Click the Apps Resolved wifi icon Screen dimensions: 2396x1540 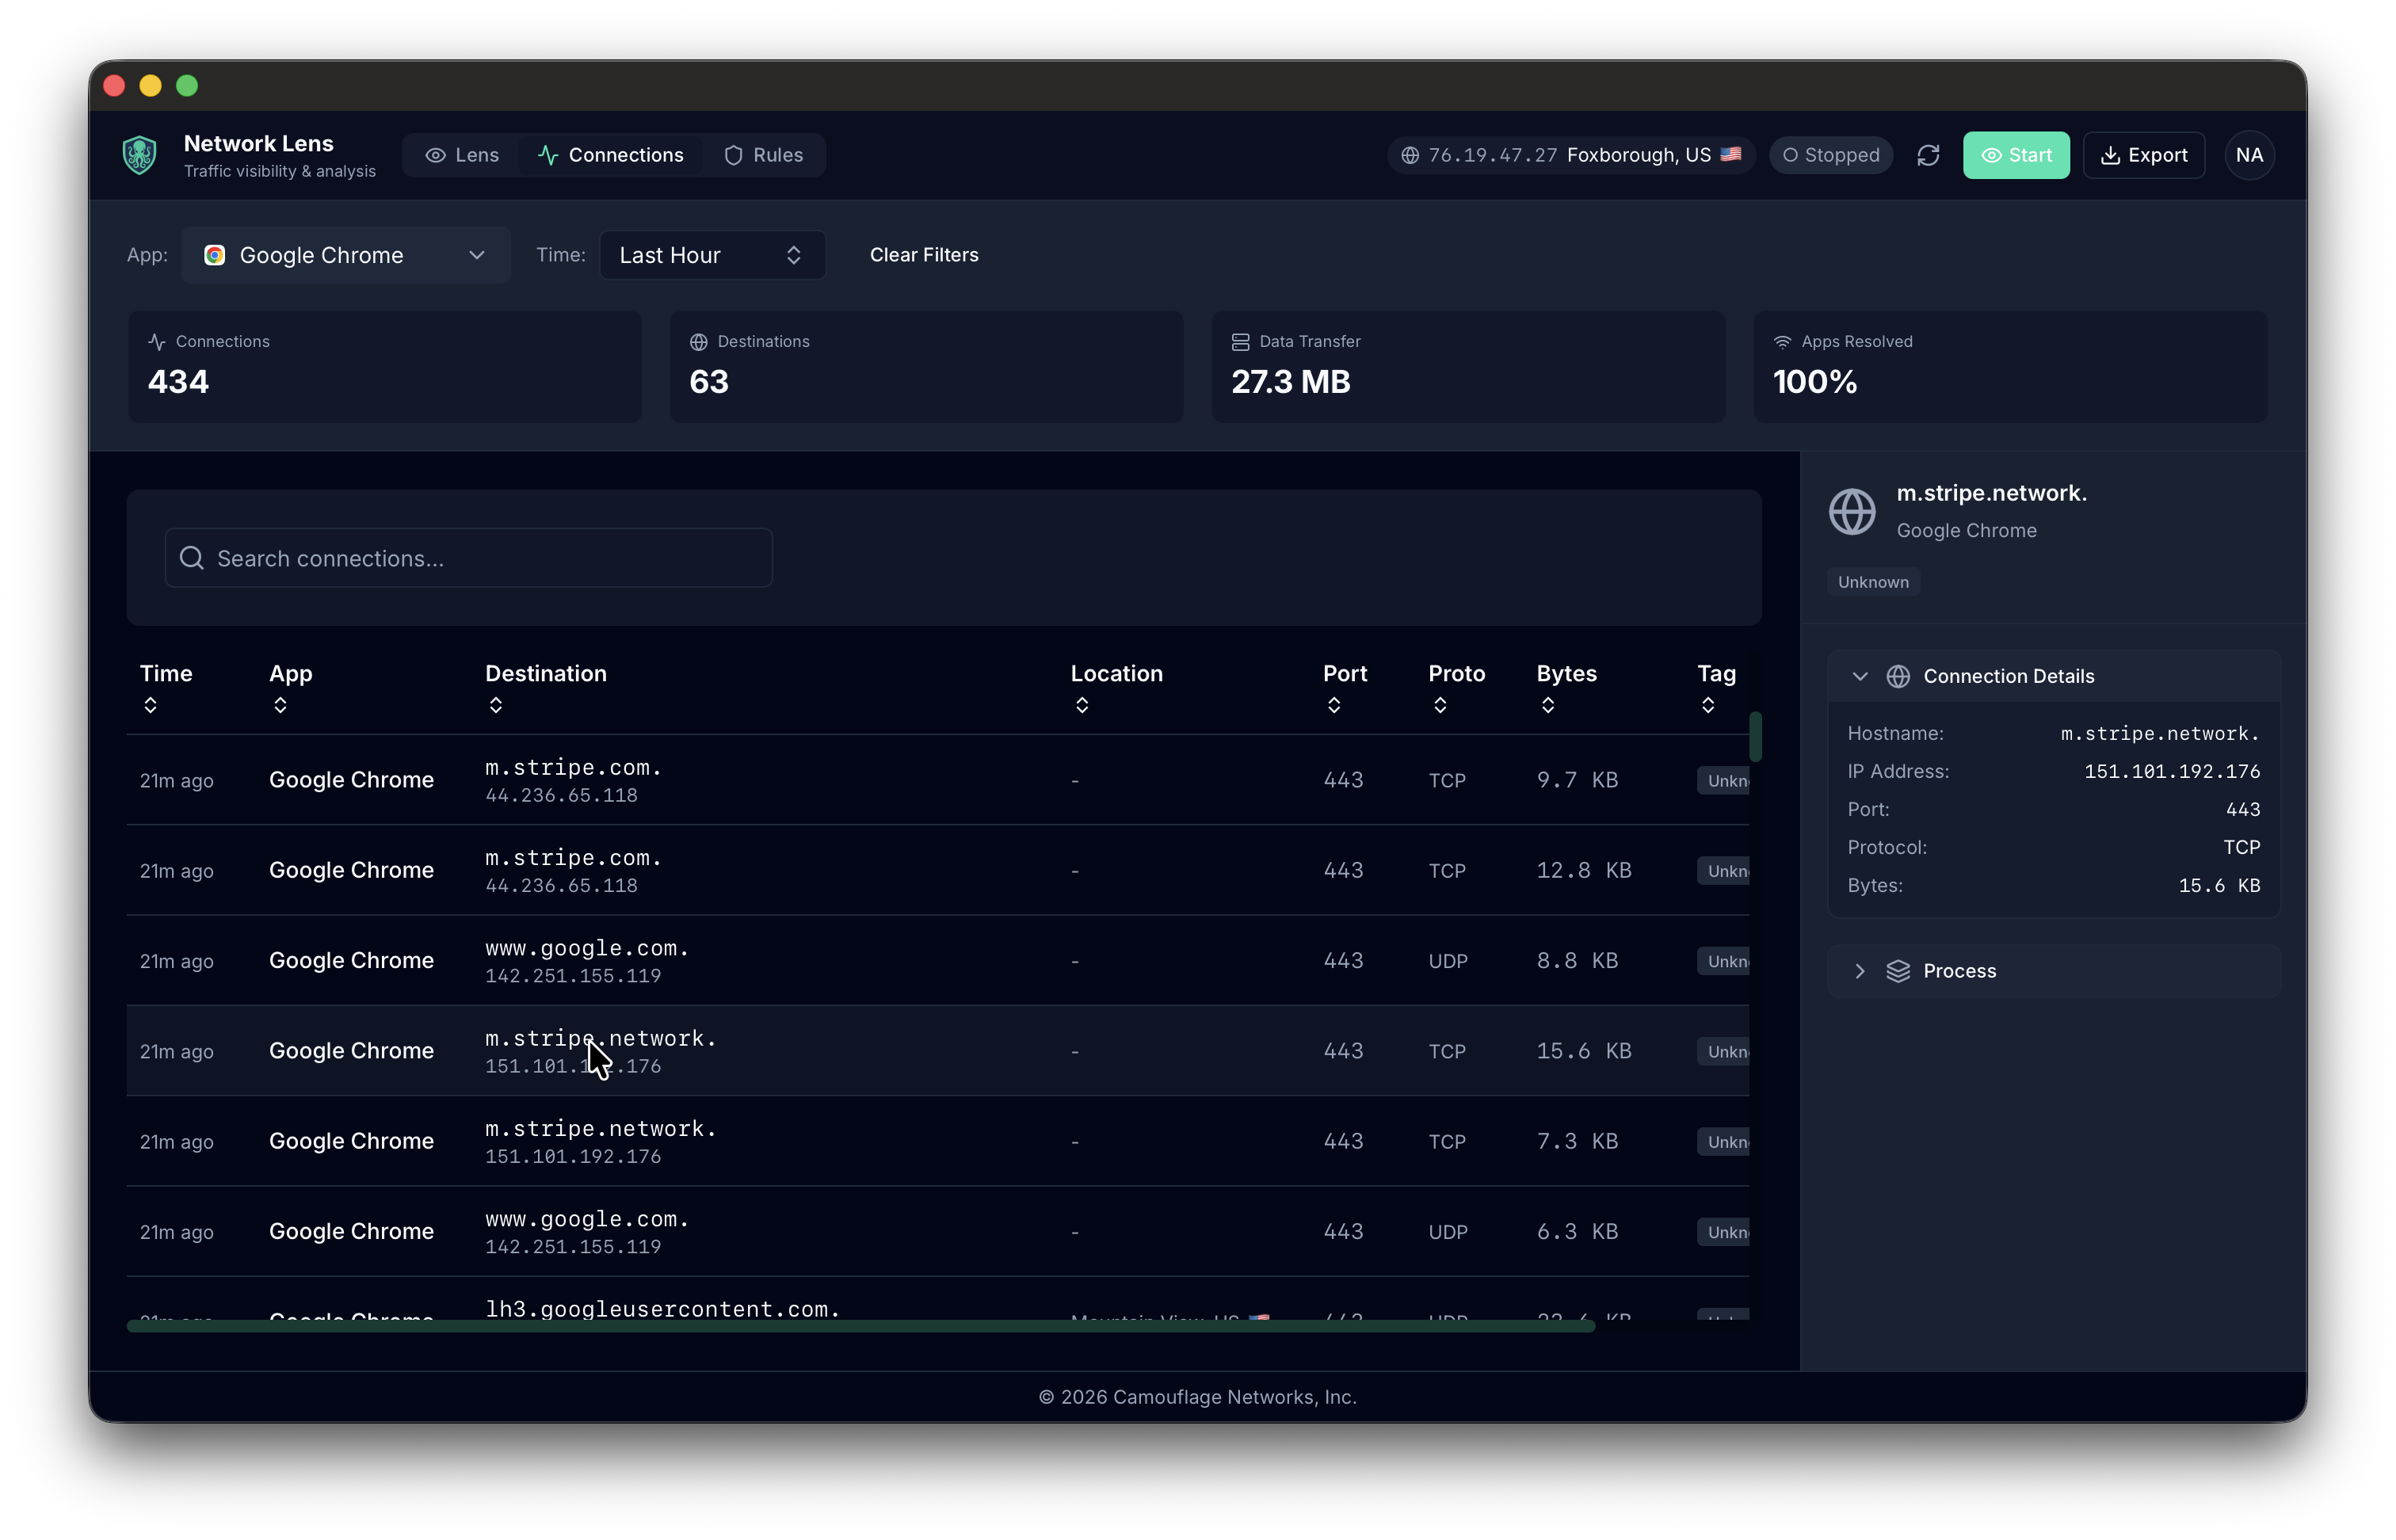pyautogui.click(x=1783, y=342)
